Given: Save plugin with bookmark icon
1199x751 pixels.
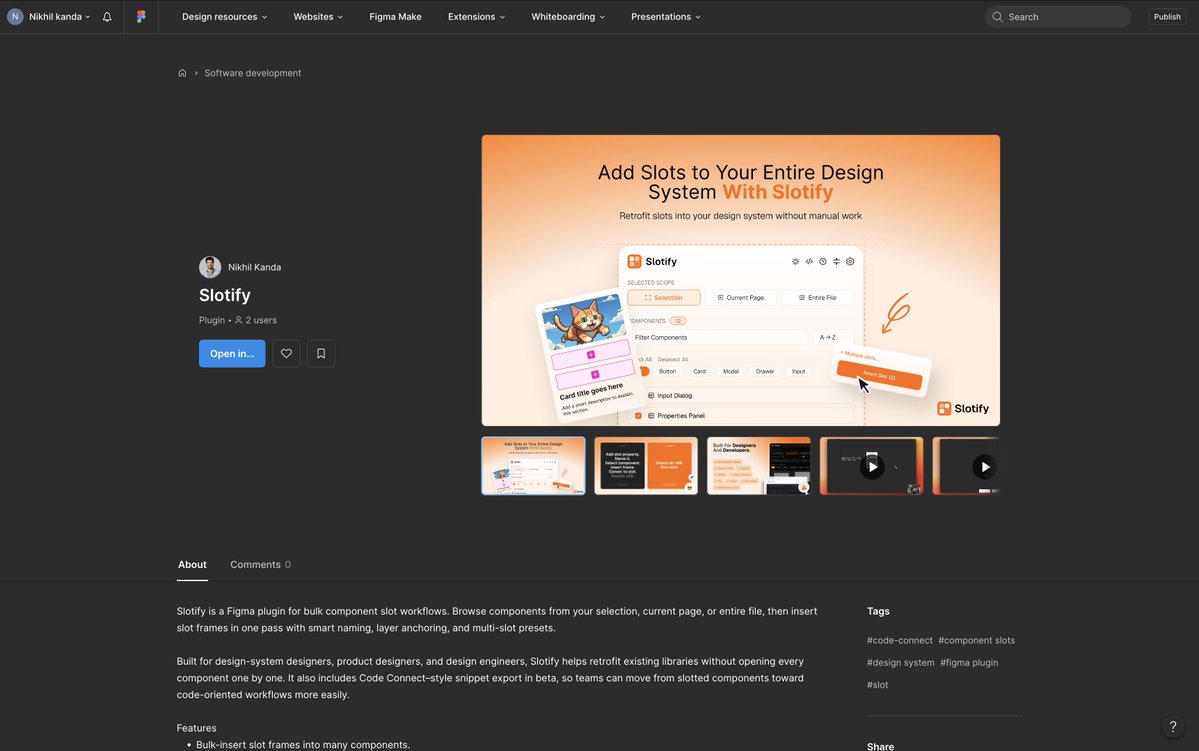Looking at the screenshot, I should (321, 353).
